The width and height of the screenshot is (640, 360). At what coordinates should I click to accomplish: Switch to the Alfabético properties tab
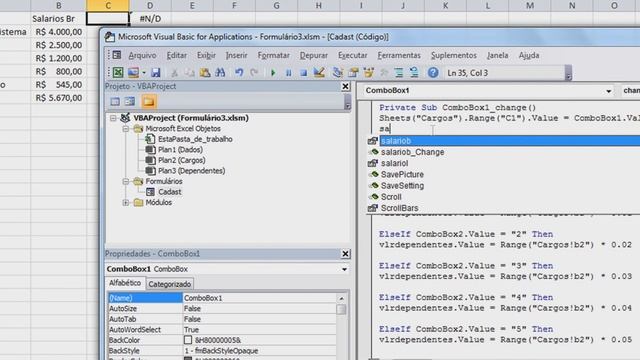(125, 283)
